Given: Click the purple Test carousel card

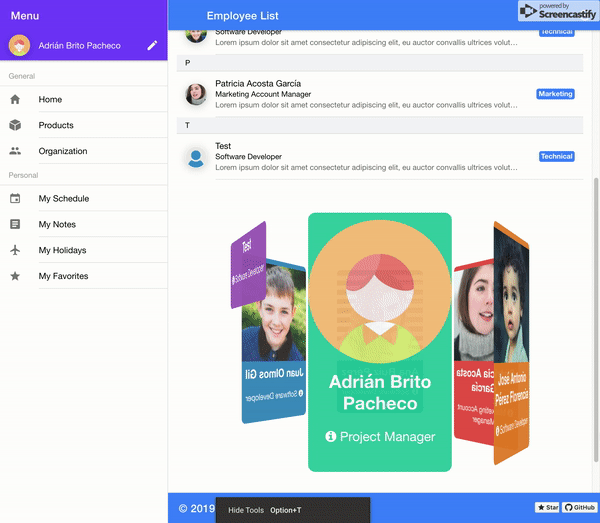Looking at the screenshot, I should [248, 265].
